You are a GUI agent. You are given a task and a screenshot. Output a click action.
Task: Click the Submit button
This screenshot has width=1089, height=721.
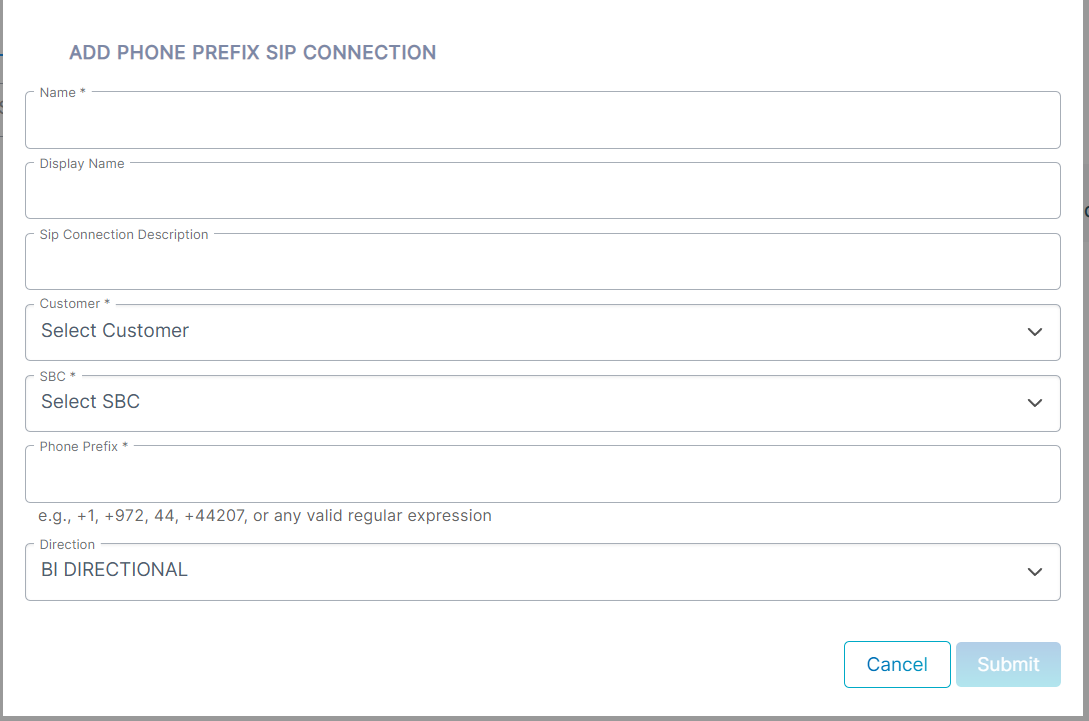(x=1008, y=664)
